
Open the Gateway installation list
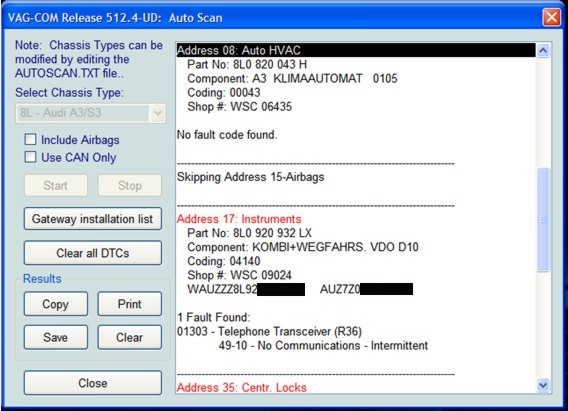coord(93,219)
